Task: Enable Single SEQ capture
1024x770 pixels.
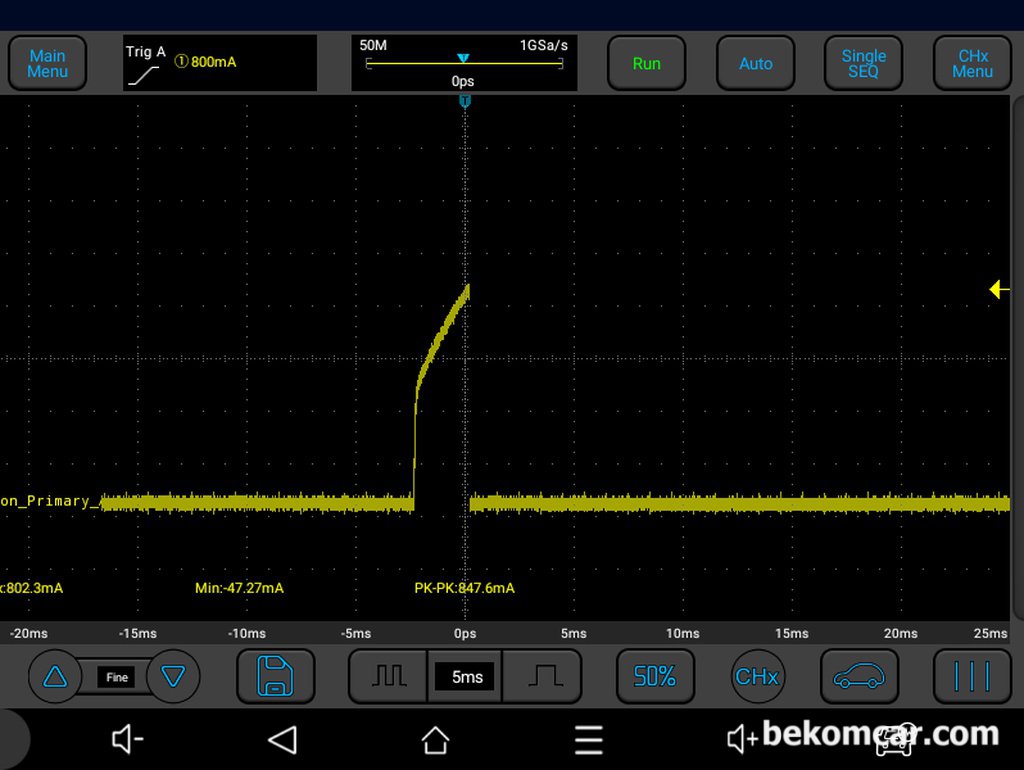Action: coord(863,64)
